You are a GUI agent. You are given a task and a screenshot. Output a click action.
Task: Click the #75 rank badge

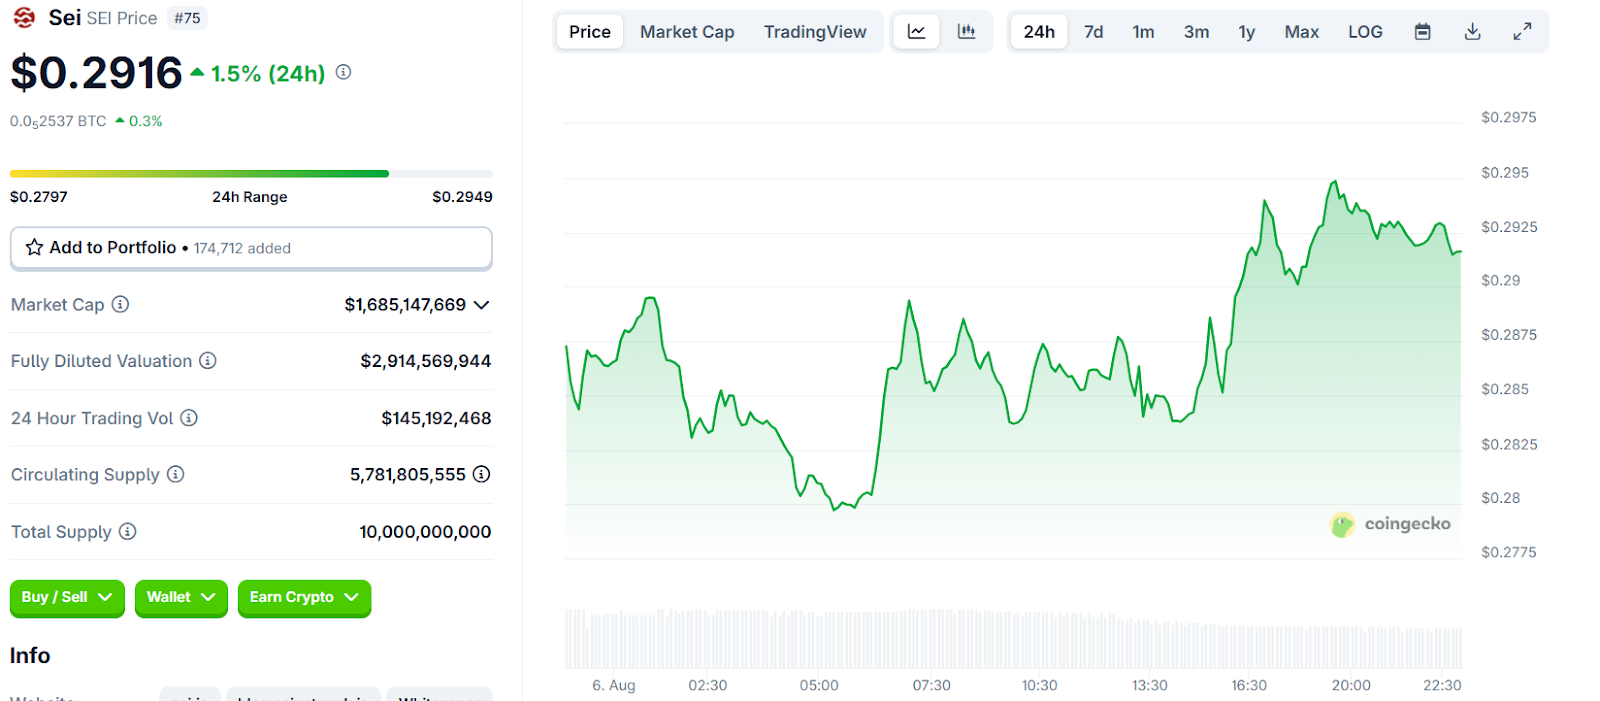pos(187,18)
